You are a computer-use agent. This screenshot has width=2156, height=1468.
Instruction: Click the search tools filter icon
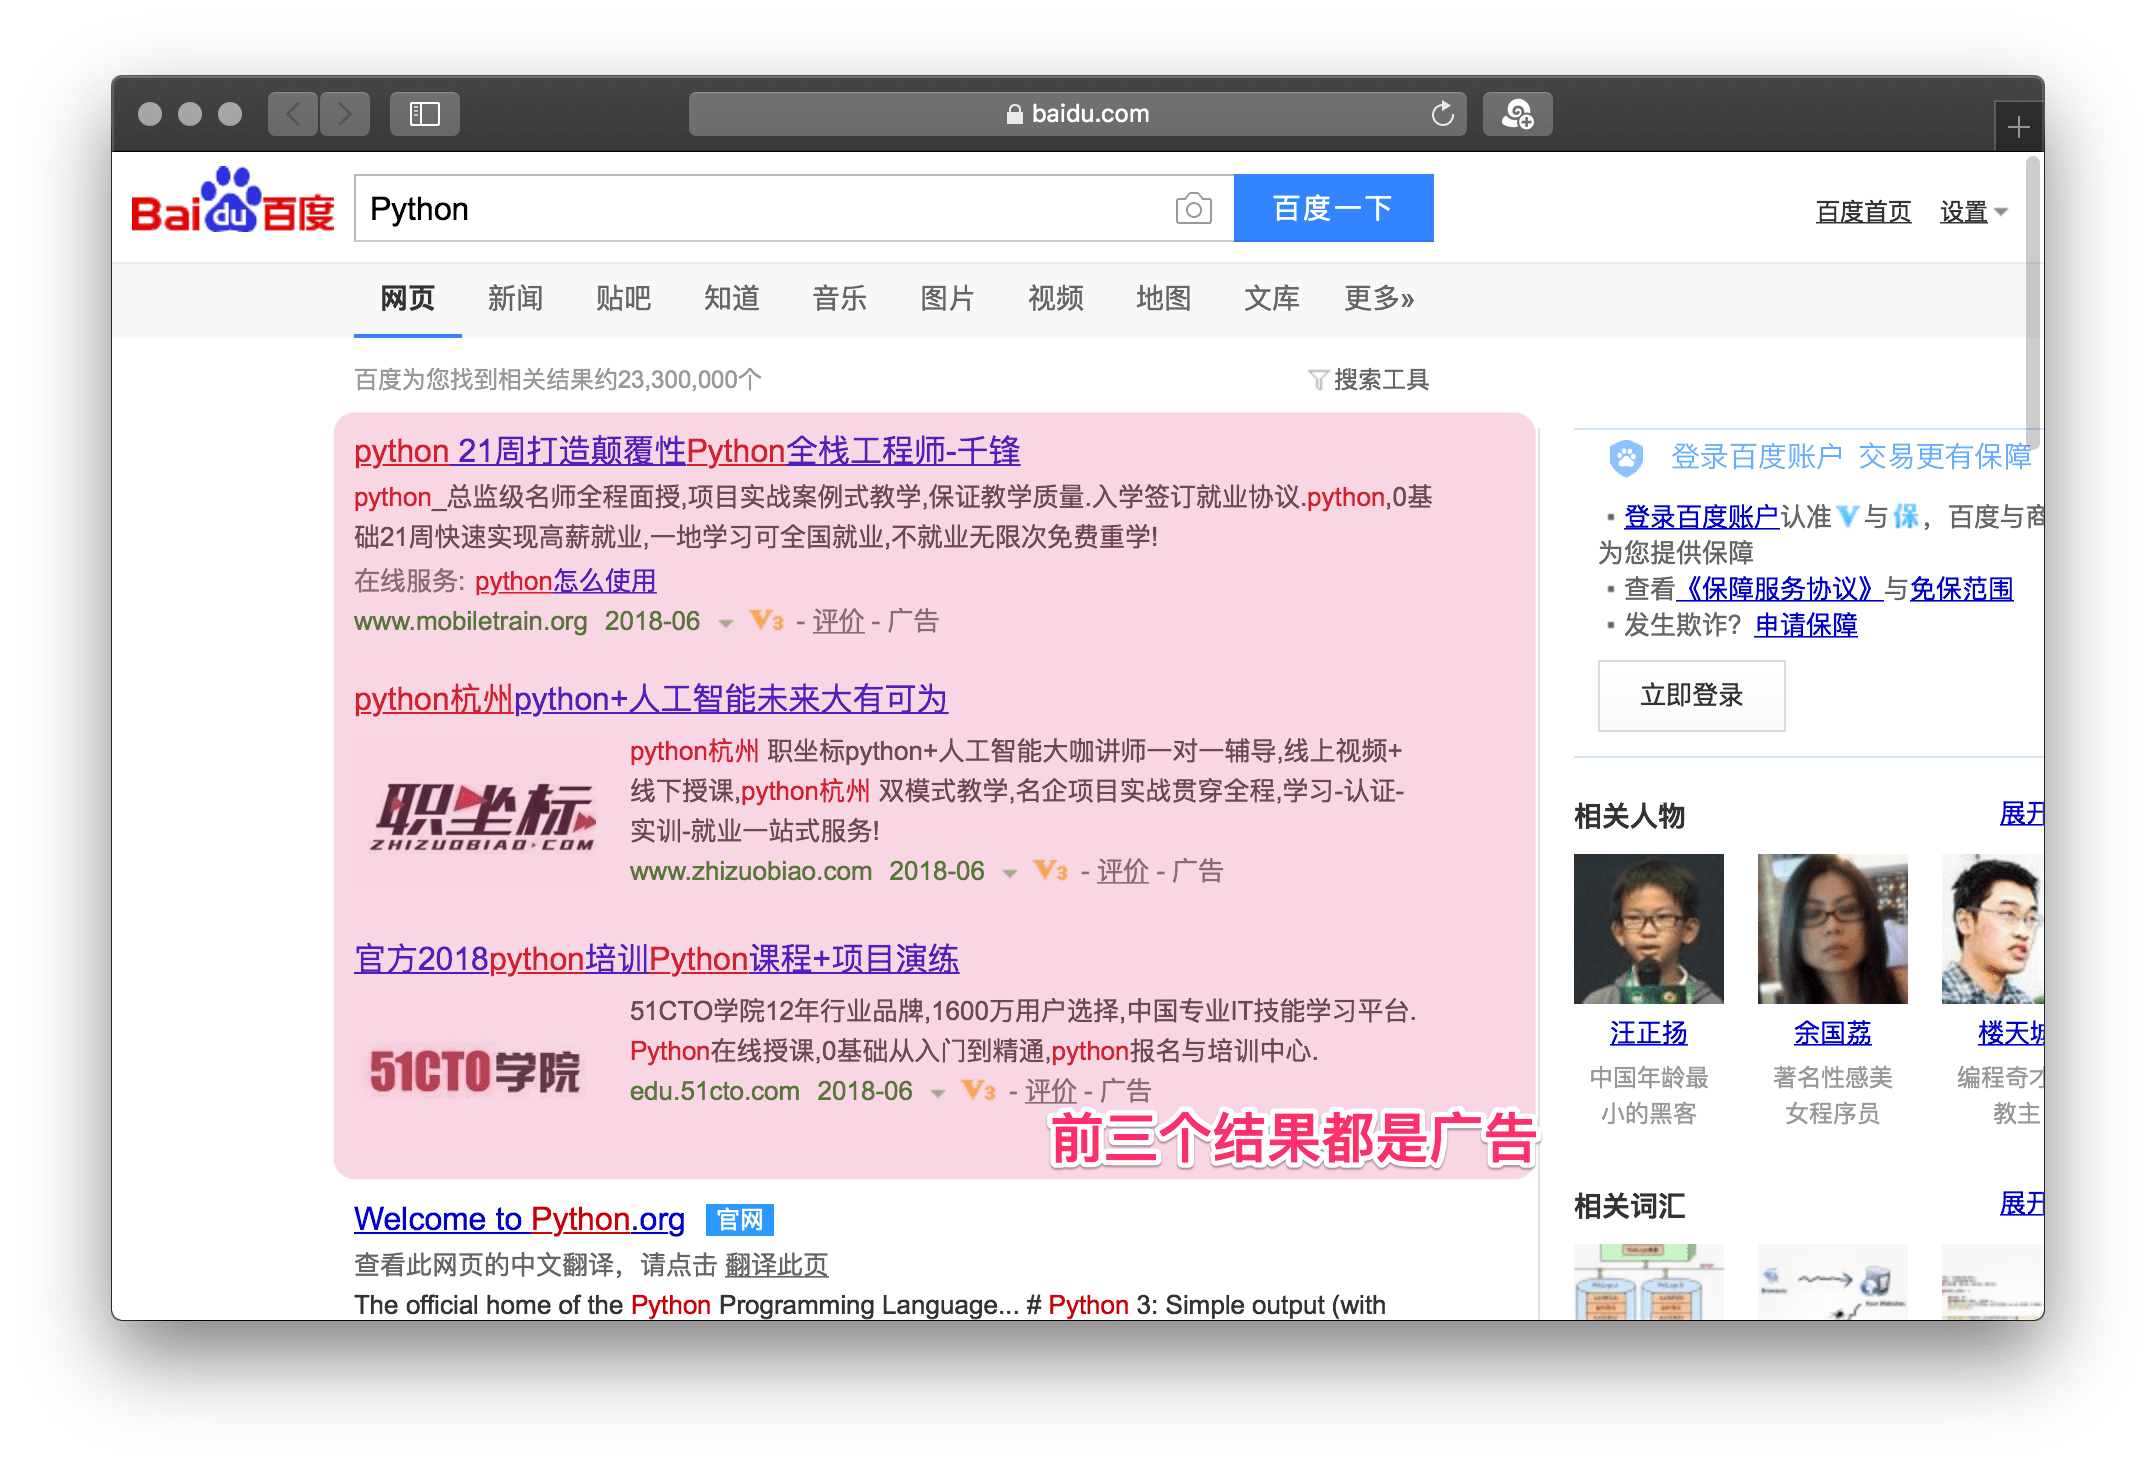point(1318,380)
